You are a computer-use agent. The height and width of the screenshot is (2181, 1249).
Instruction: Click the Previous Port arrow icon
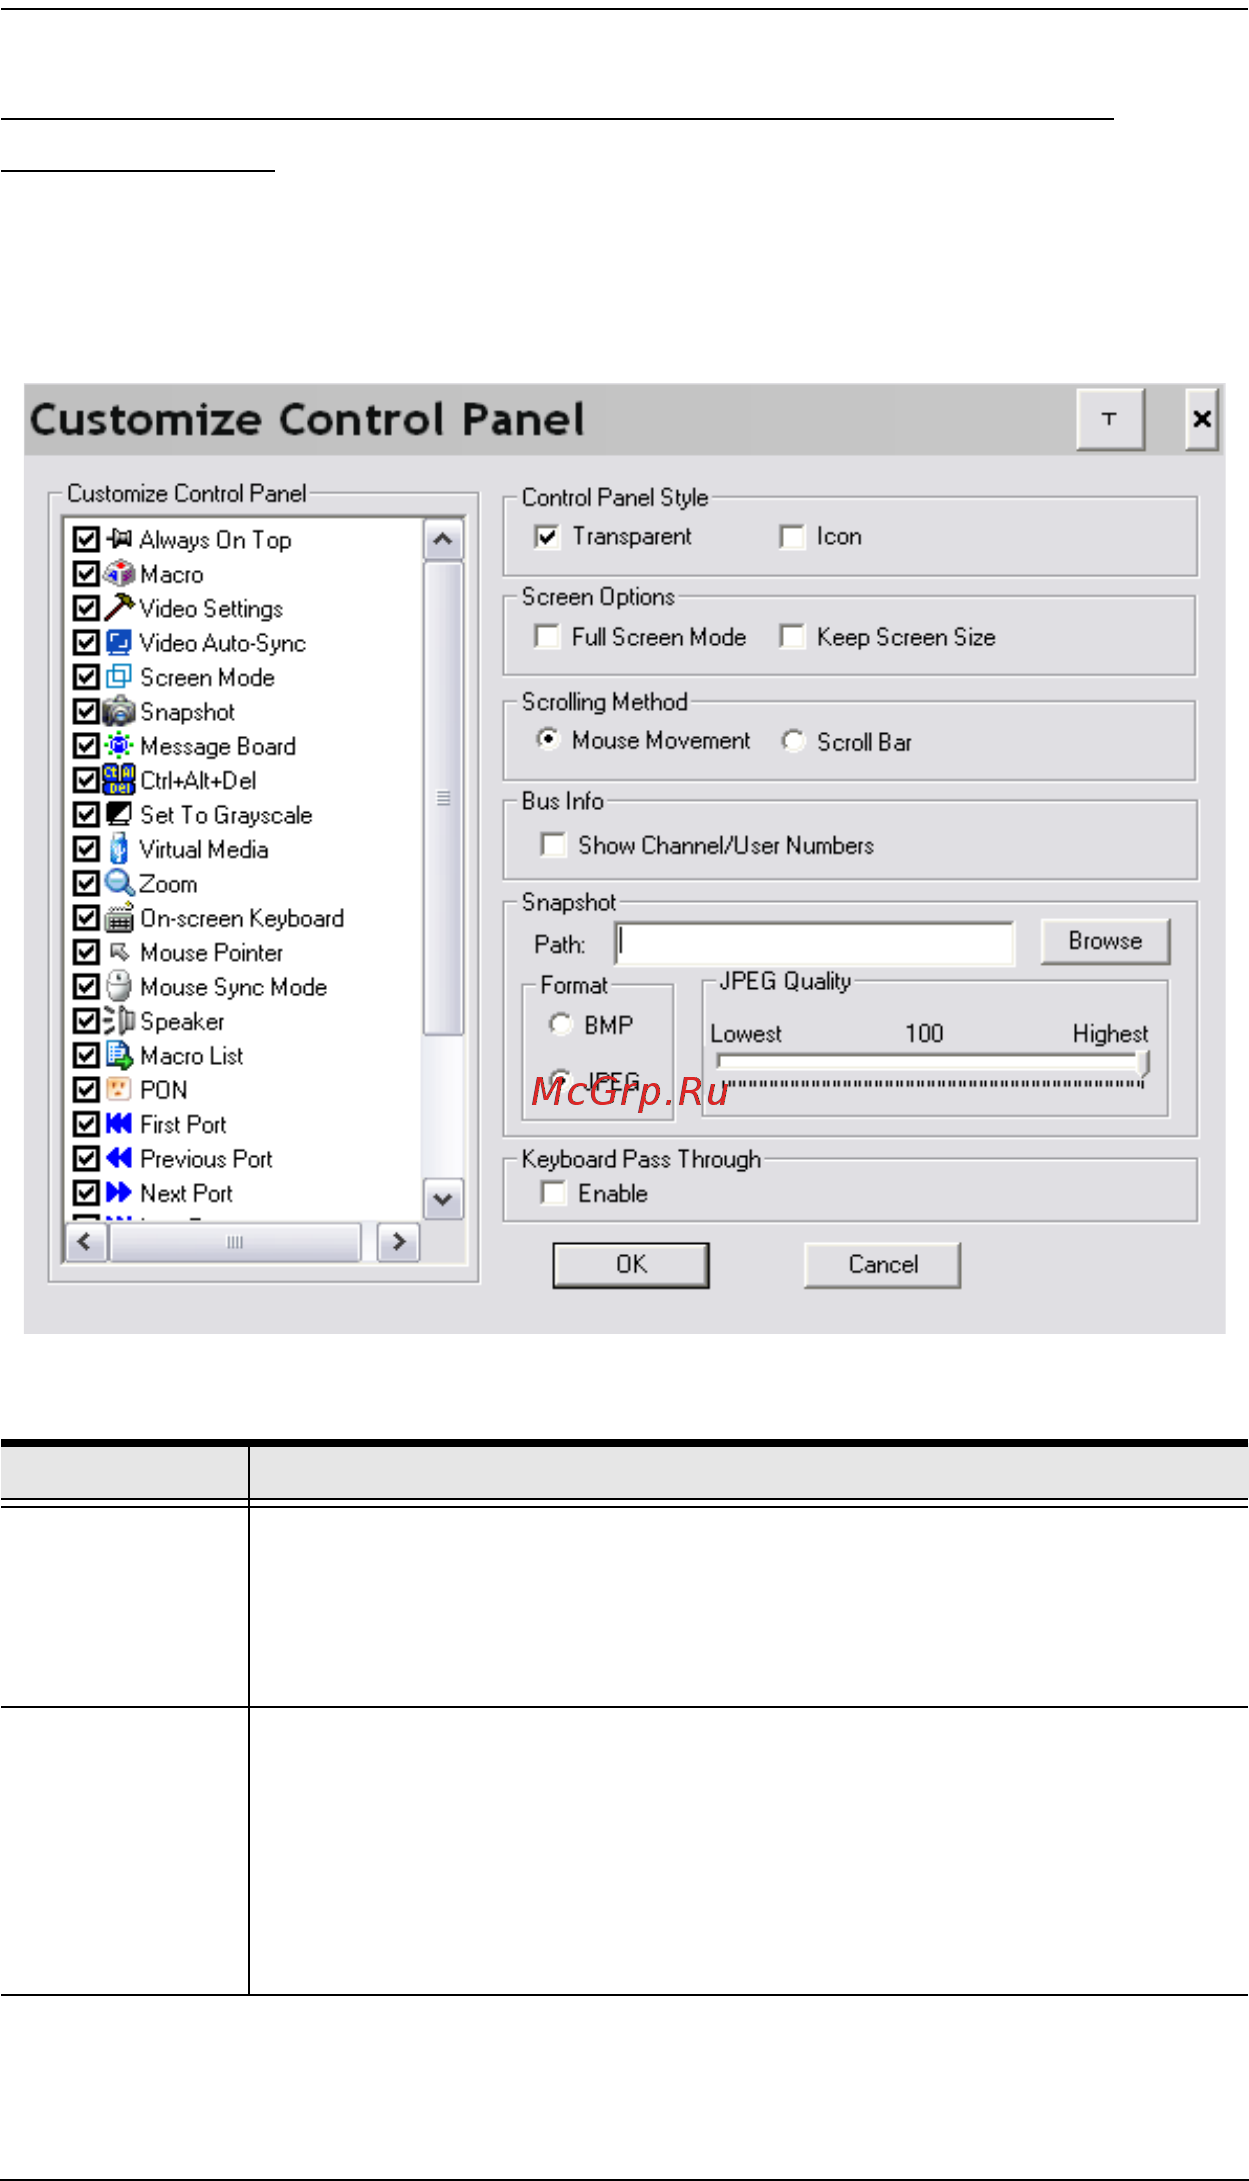(x=119, y=1158)
